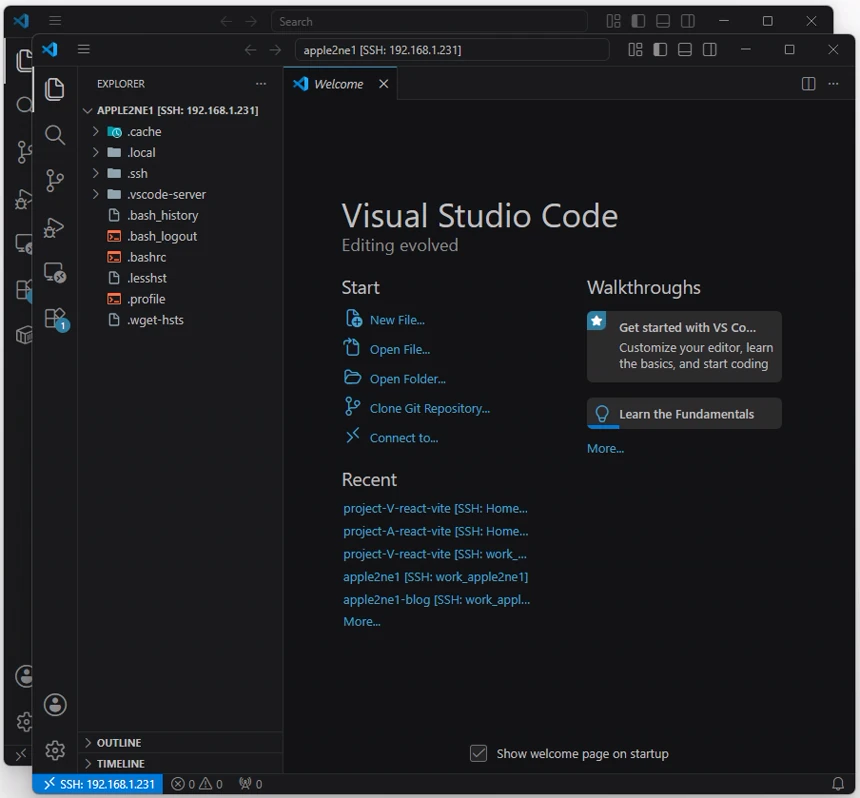Open Accounts menu in front window

click(55, 705)
